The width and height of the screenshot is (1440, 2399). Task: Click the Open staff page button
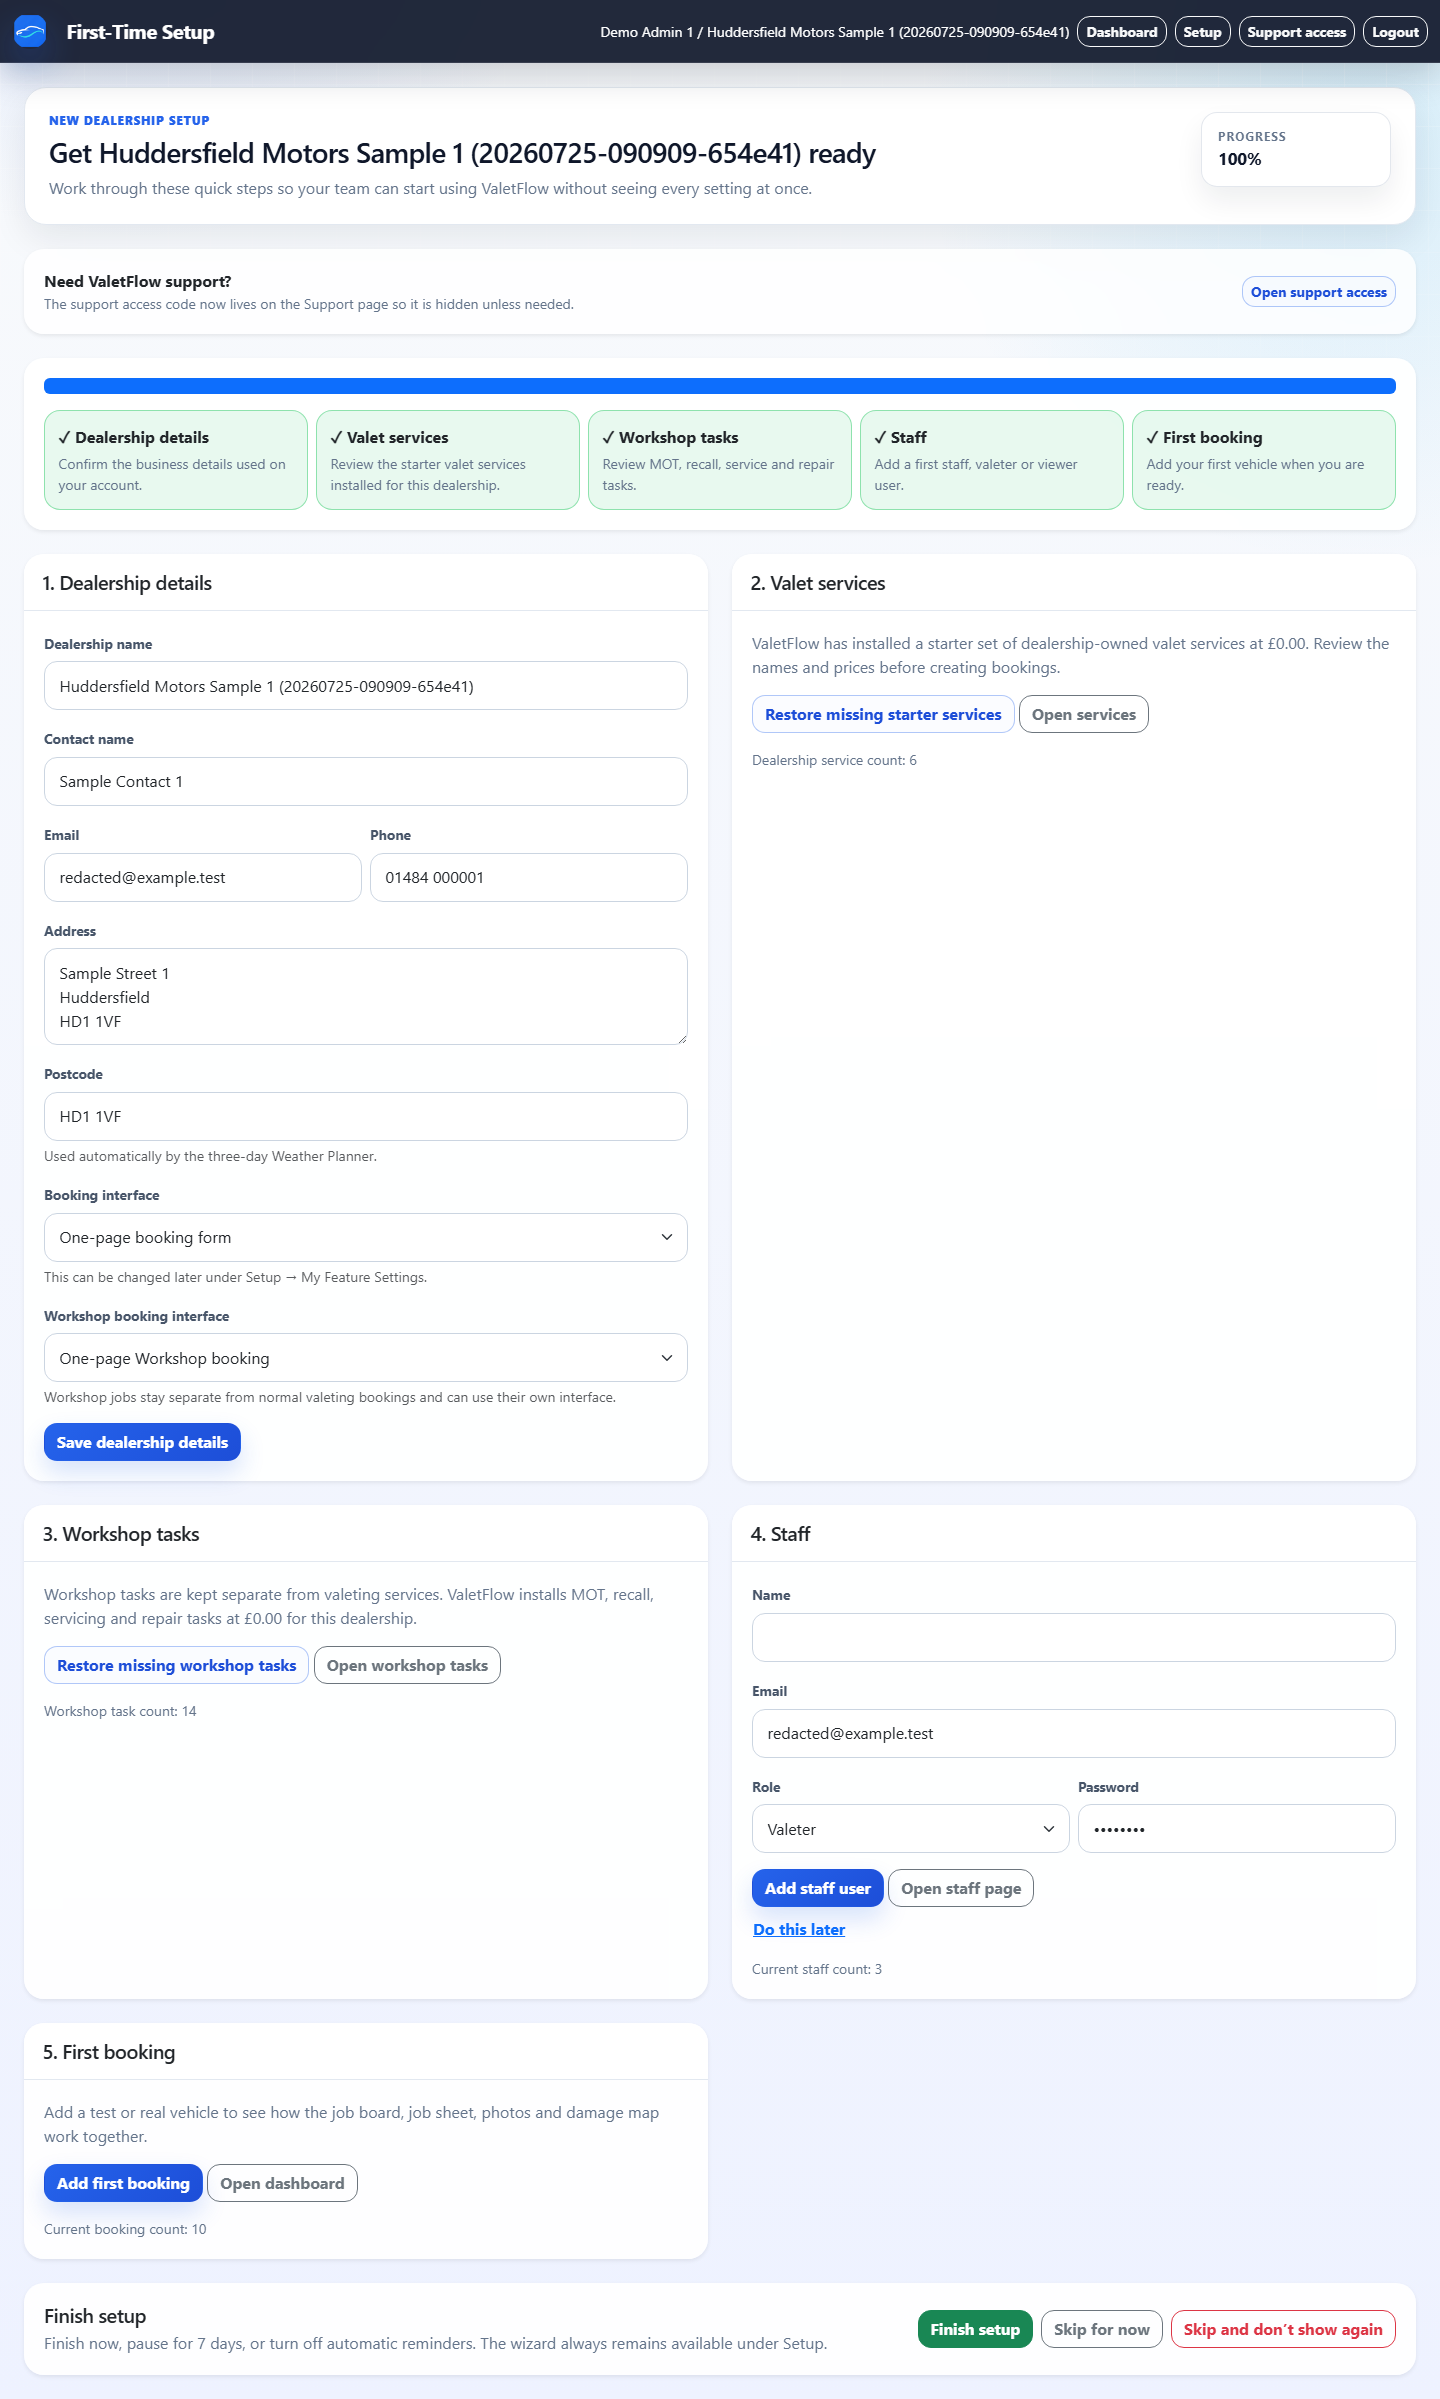click(961, 1888)
